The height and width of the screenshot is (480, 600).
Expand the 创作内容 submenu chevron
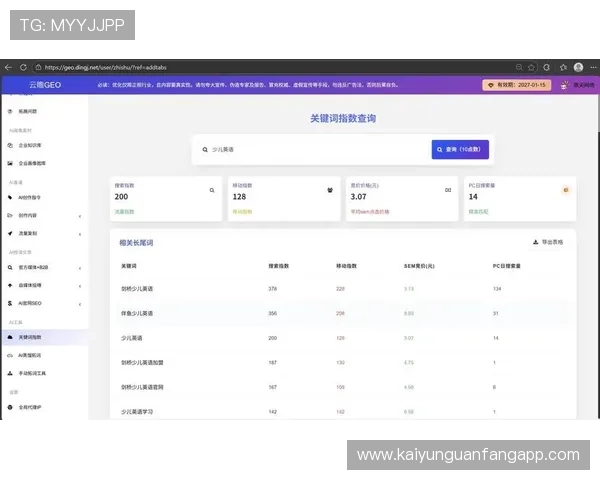[80, 216]
